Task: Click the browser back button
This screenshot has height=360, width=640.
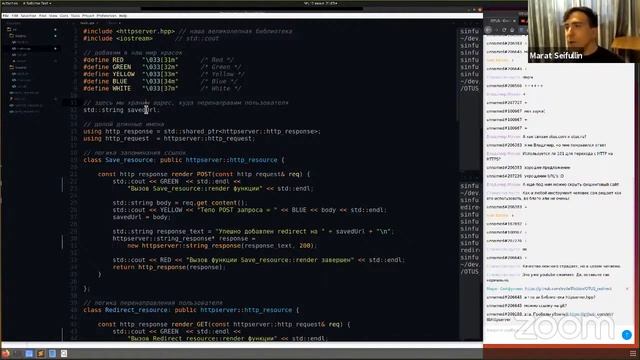Action: [488, 30]
